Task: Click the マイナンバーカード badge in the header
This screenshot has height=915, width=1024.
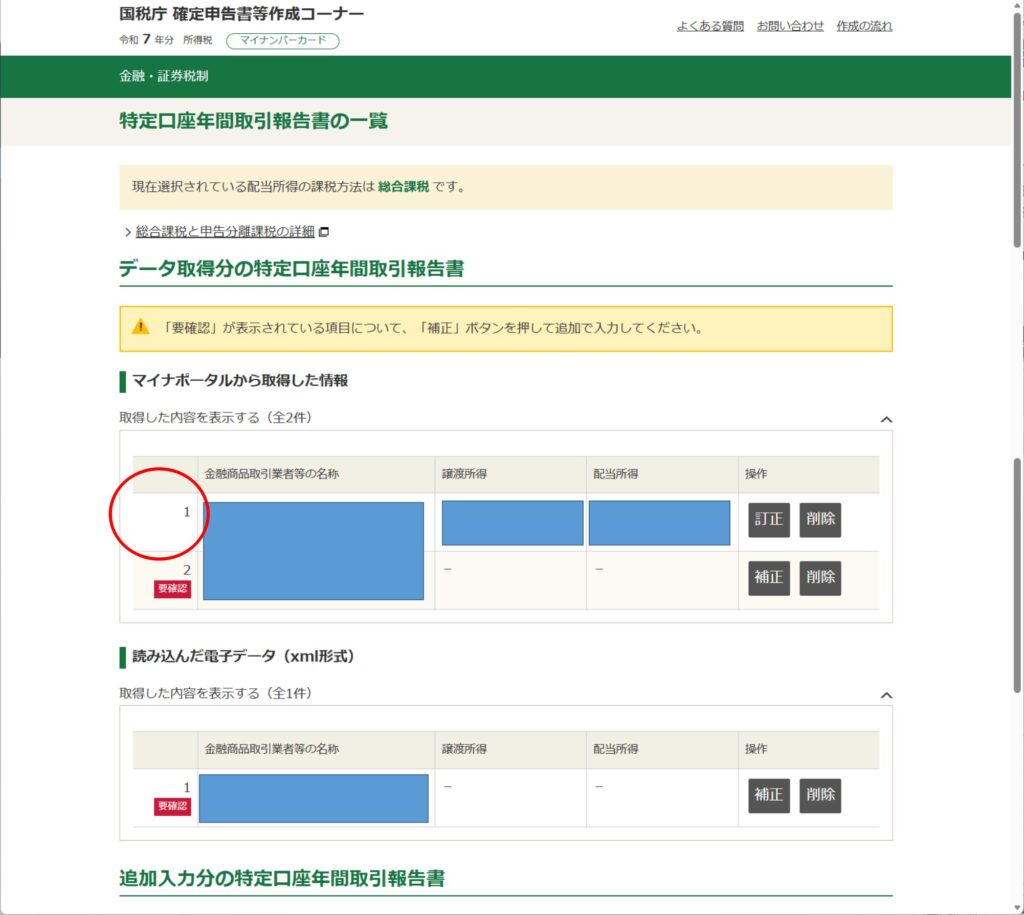Action: (x=282, y=41)
